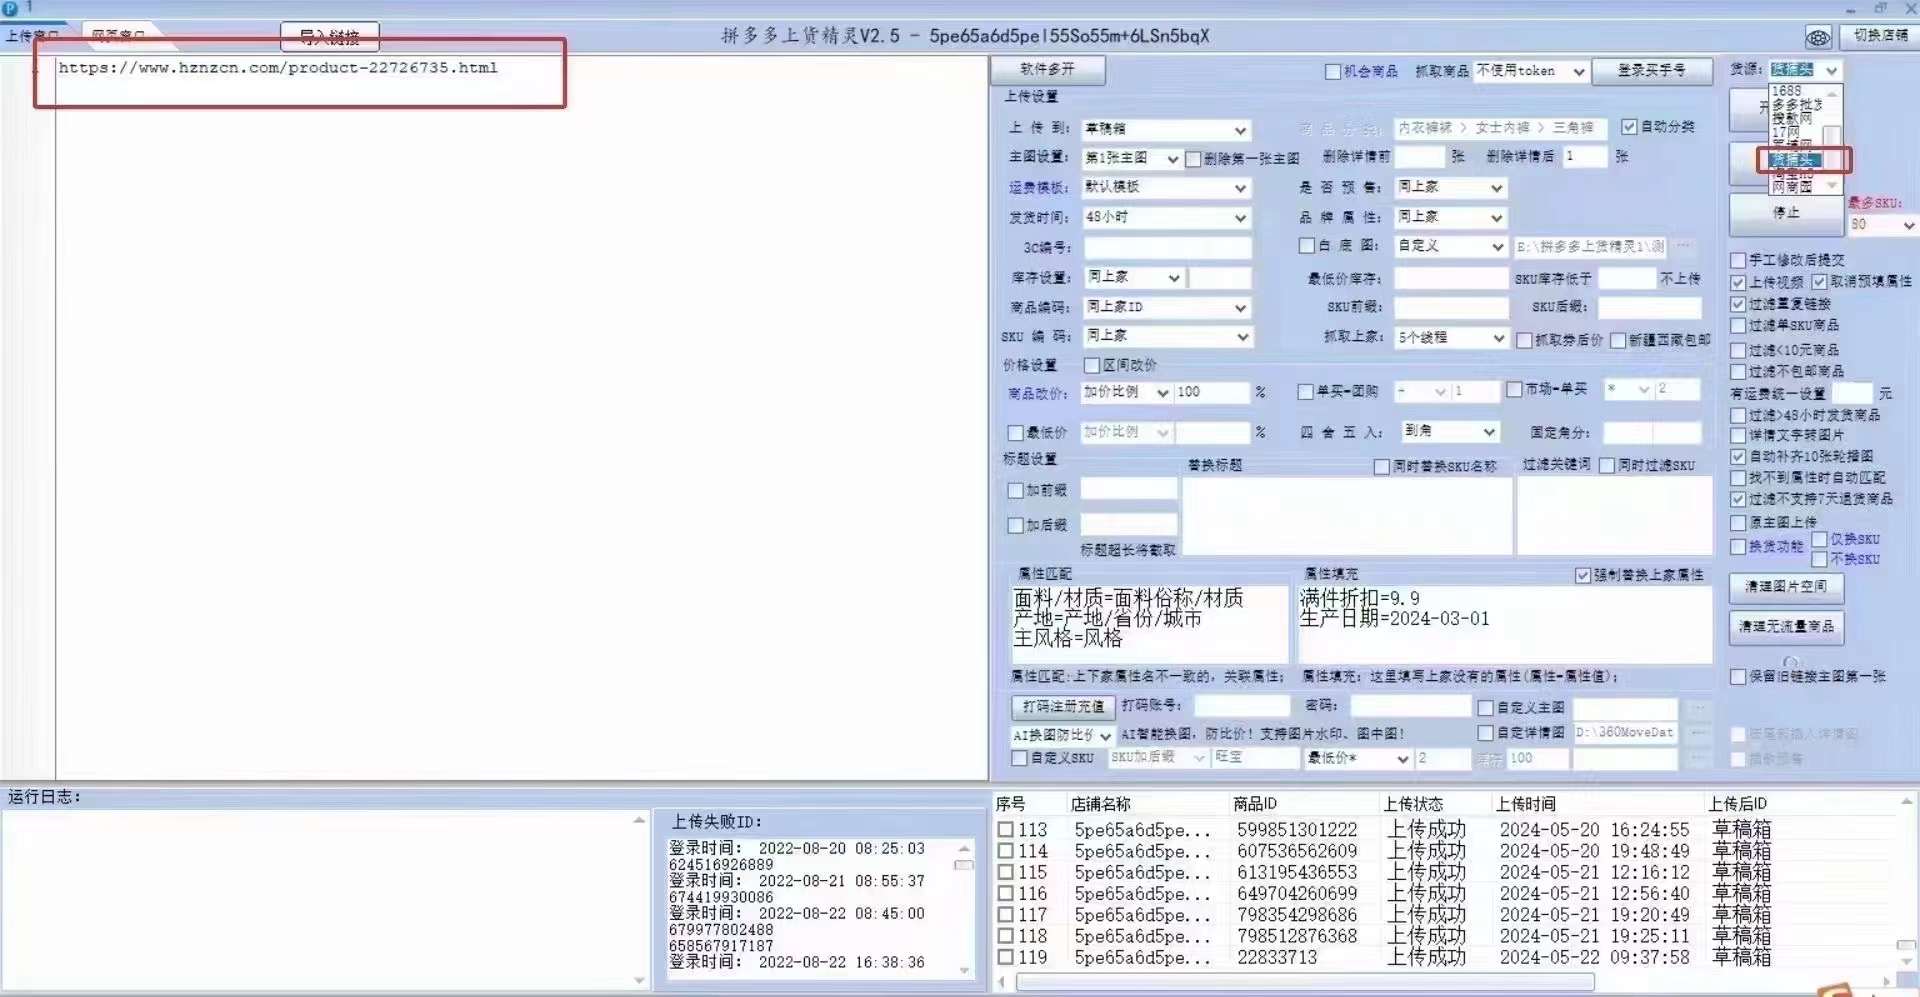Uncheck 取消预填属性 checkbox

[1820, 283]
